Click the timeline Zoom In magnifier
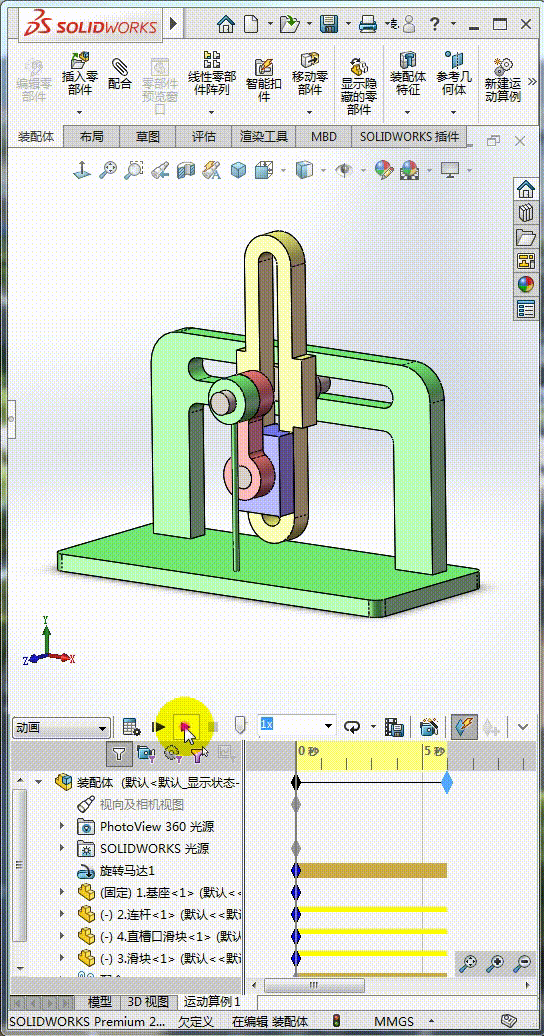 point(495,964)
